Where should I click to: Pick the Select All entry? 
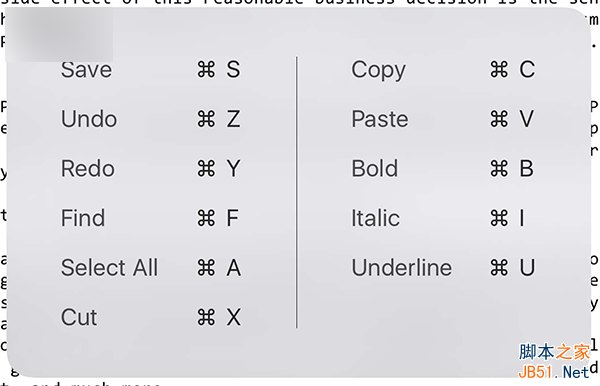(x=109, y=267)
